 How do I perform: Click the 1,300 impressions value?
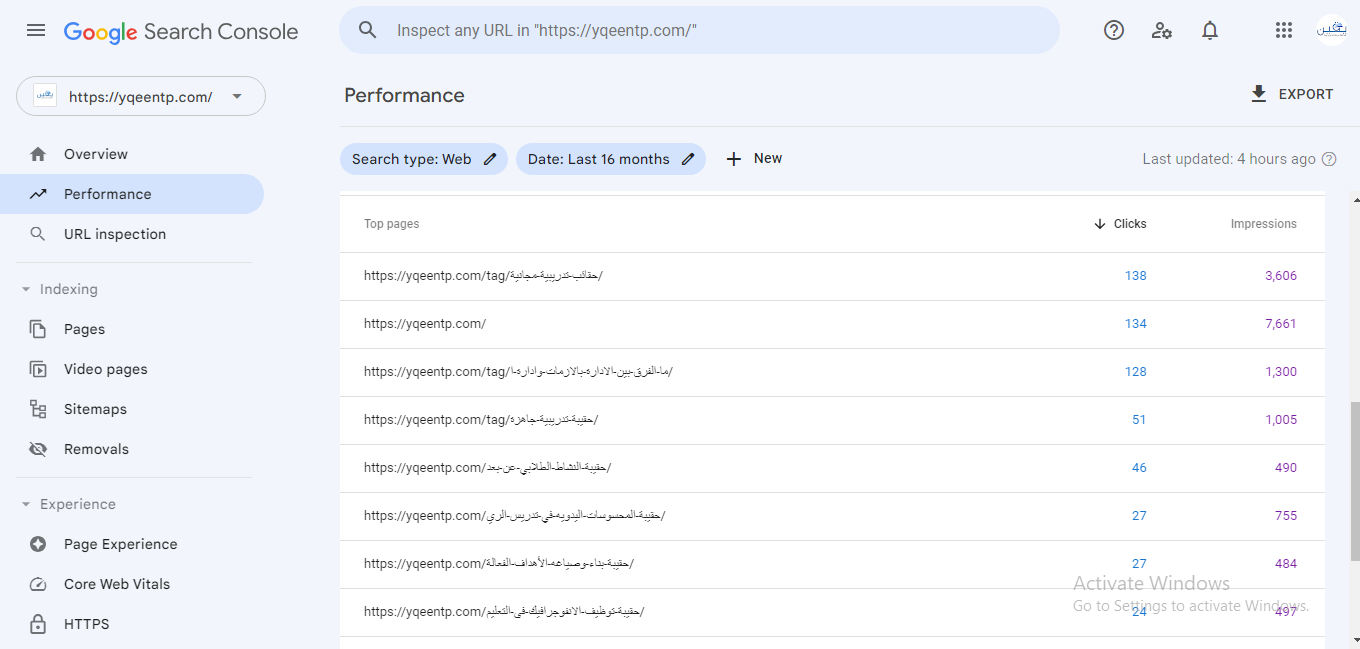click(1281, 372)
